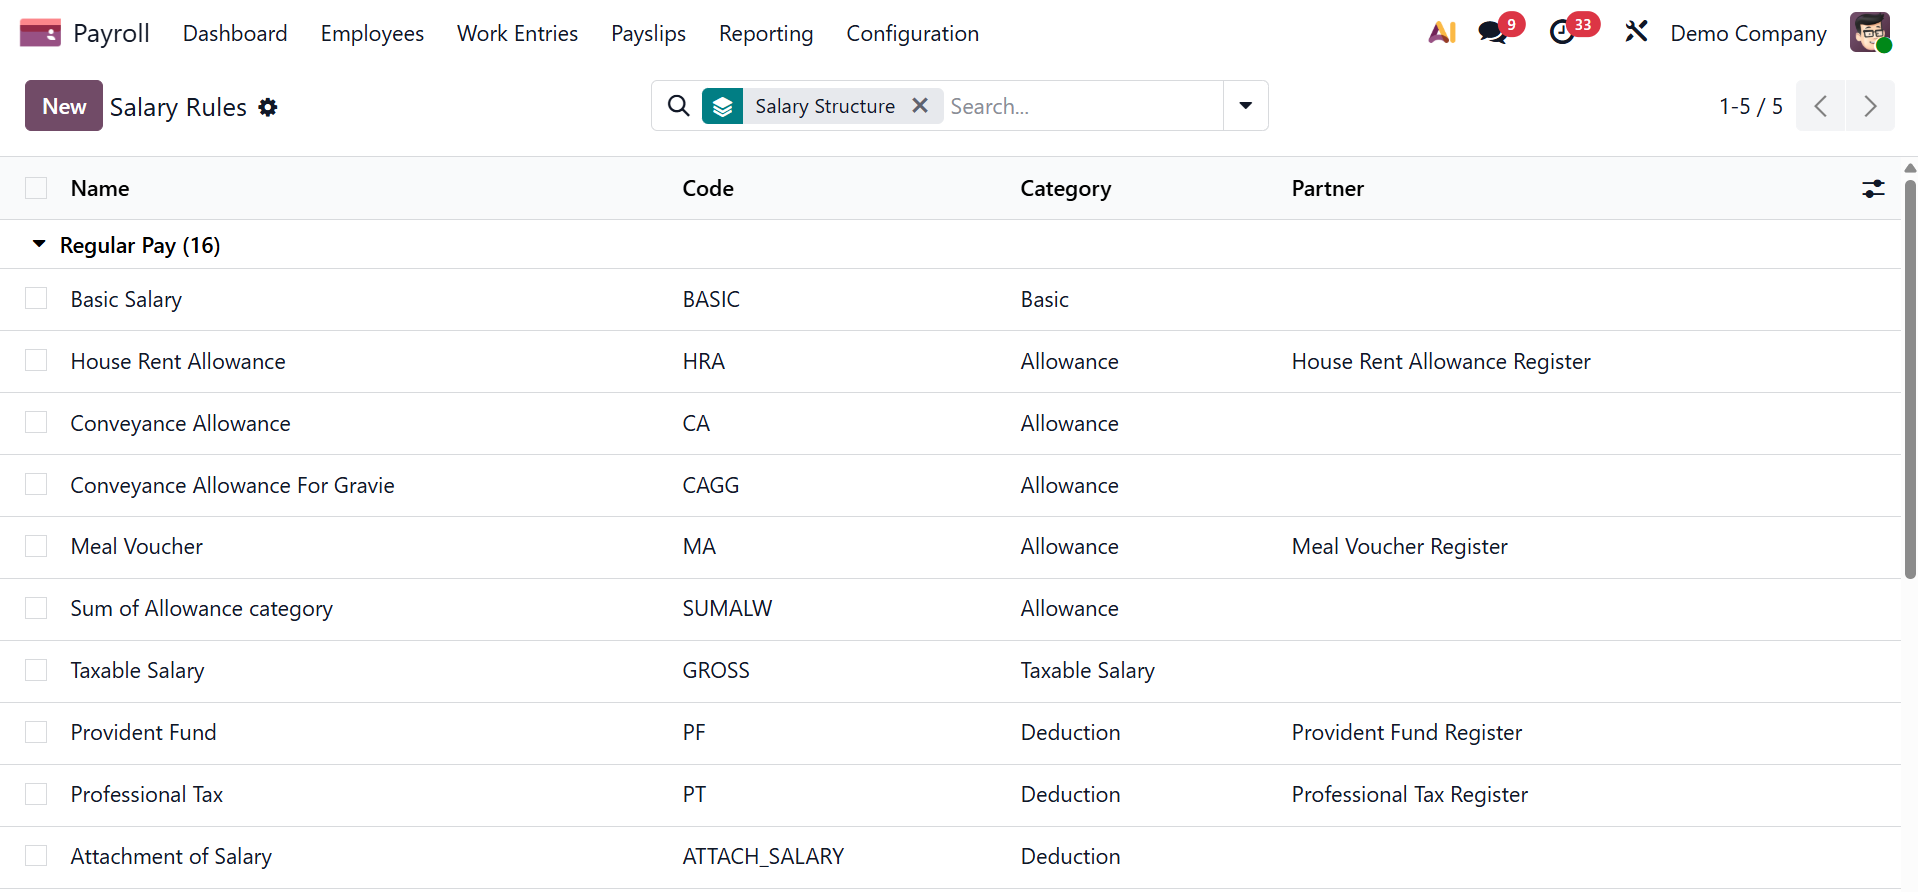
Task: Click the debug tools wrench icon
Action: tap(1636, 33)
